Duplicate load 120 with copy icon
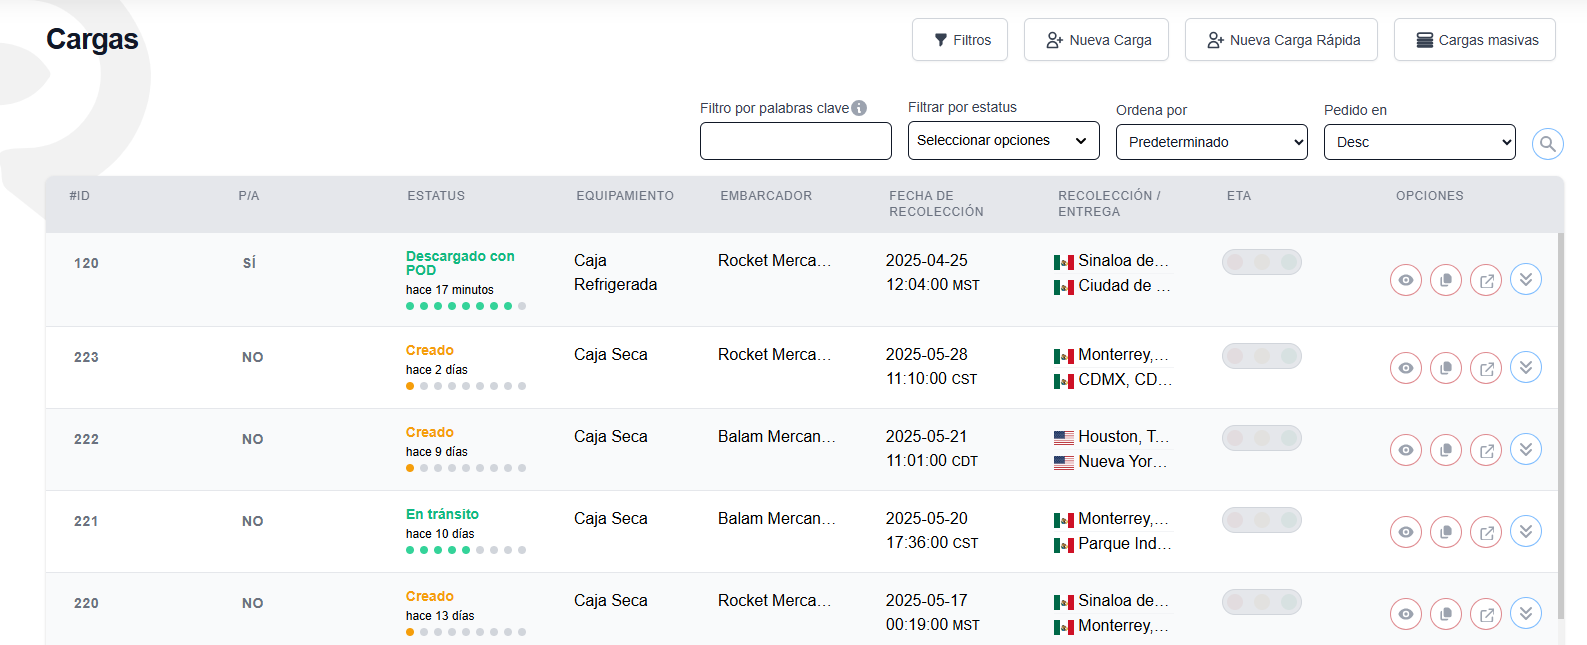 tap(1446, 280)
